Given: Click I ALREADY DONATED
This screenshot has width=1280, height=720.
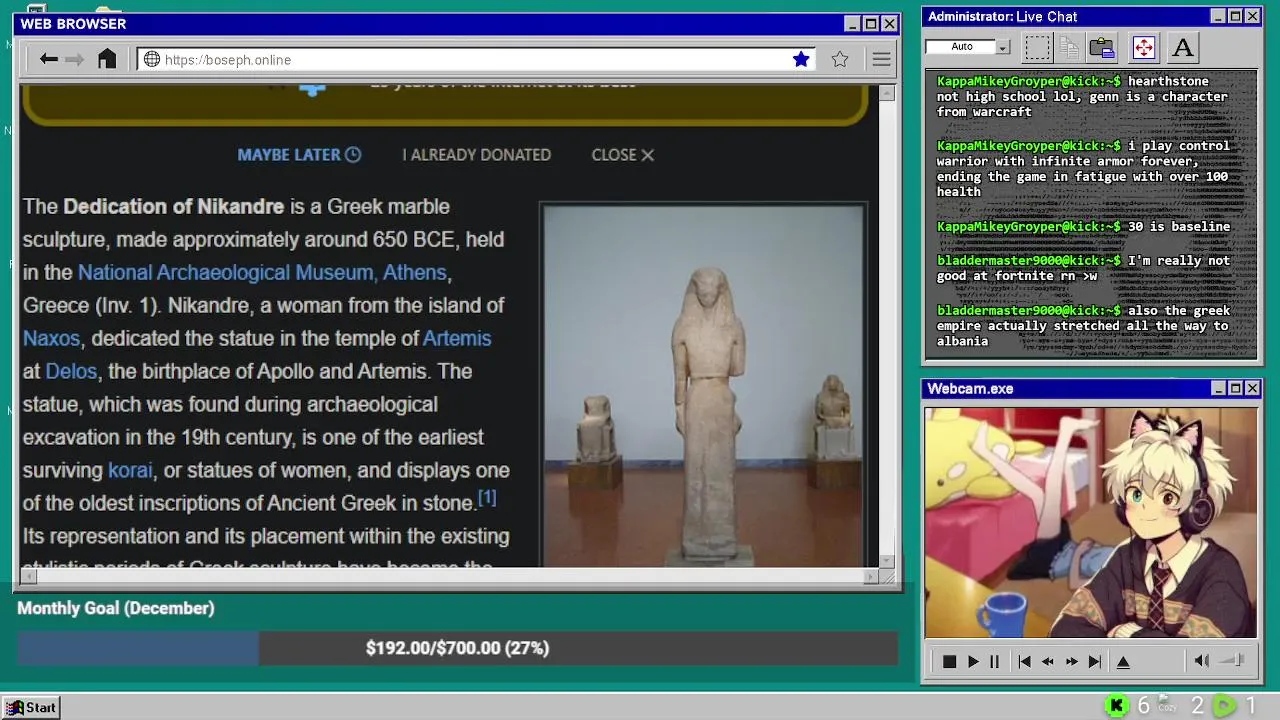Looking at the screenshot, I should coord(476,155).
